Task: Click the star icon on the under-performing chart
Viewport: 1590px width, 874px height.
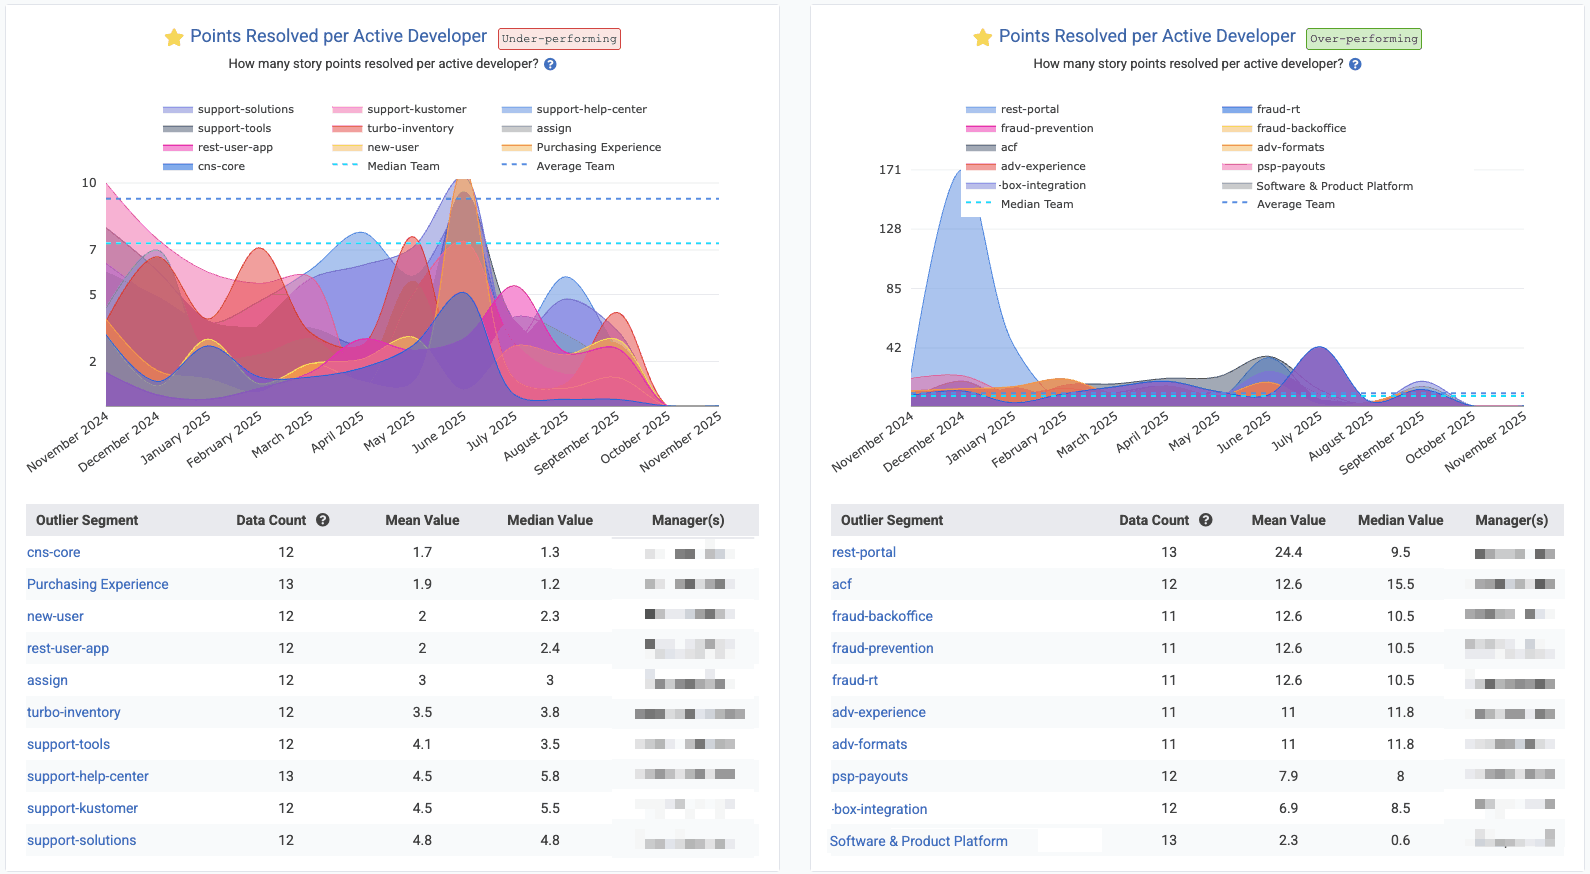Action: (174, 38)
